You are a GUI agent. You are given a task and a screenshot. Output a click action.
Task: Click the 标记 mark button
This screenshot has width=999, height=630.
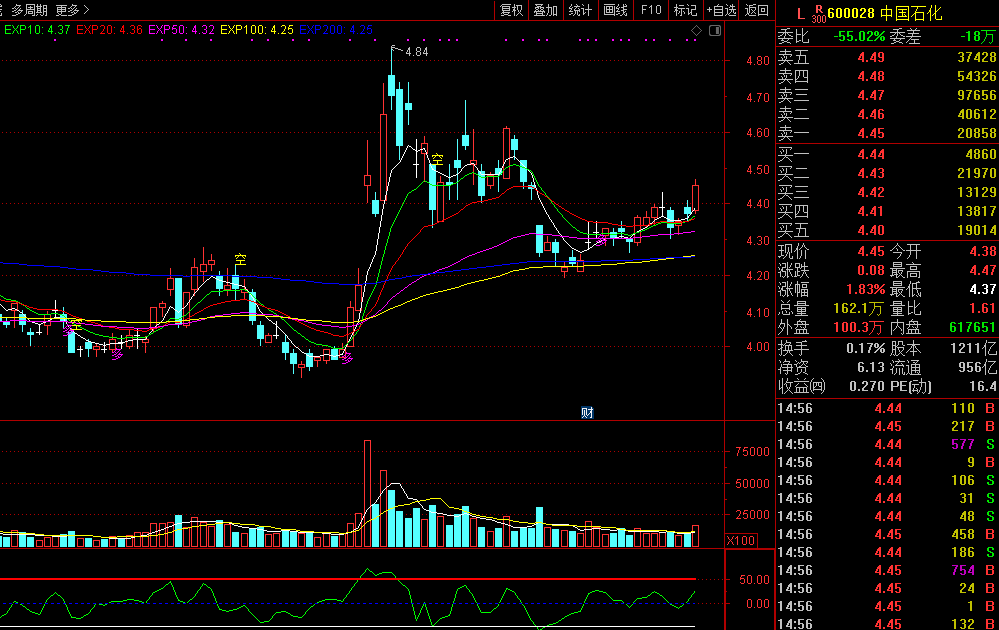[685, 10]
